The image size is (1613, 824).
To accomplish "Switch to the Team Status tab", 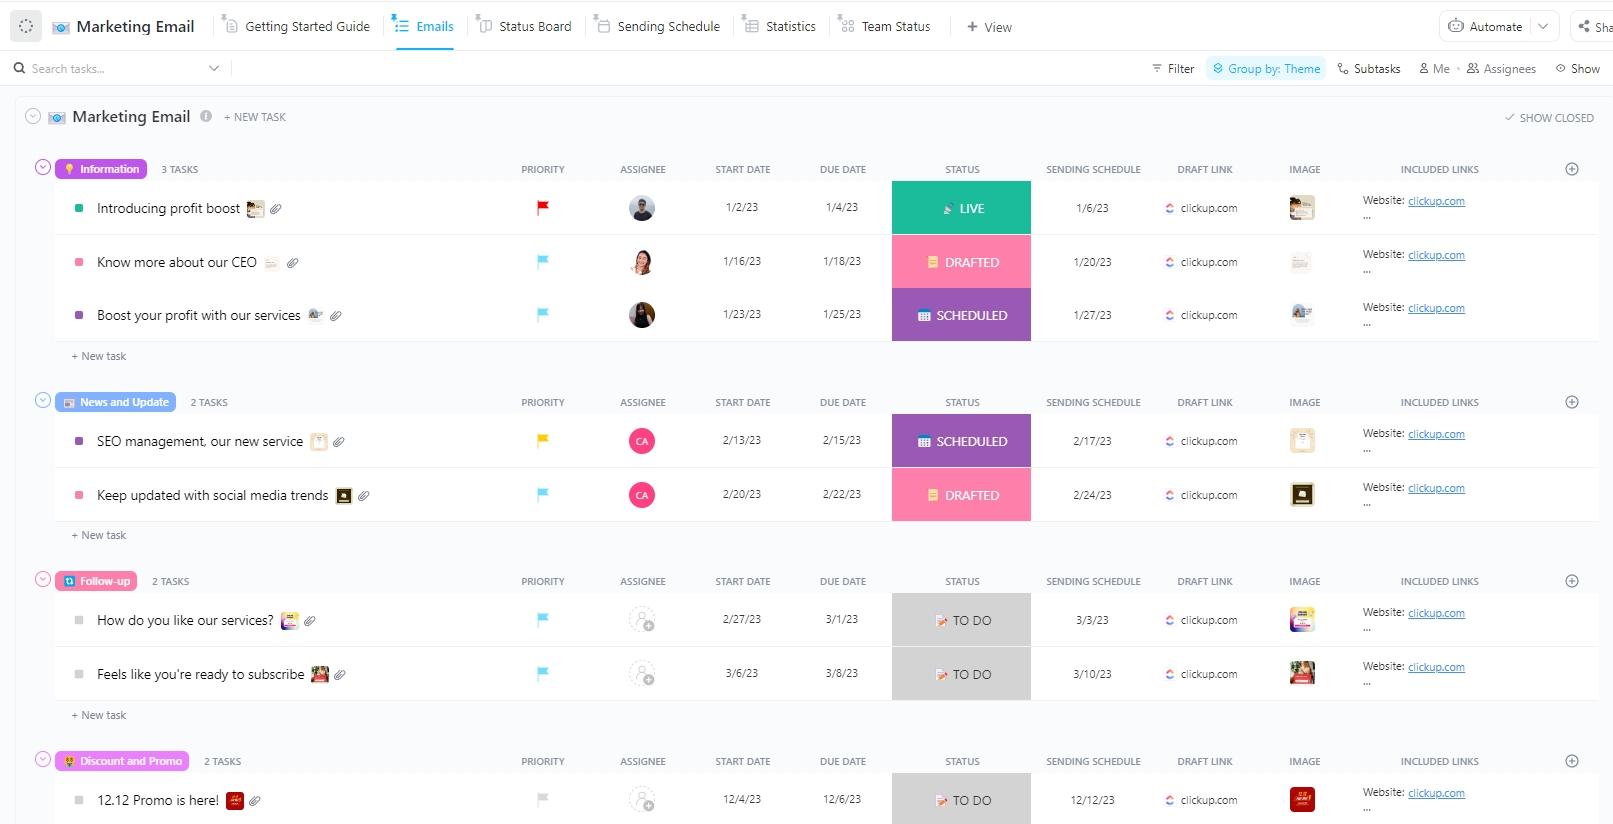I will coord(885,27).
